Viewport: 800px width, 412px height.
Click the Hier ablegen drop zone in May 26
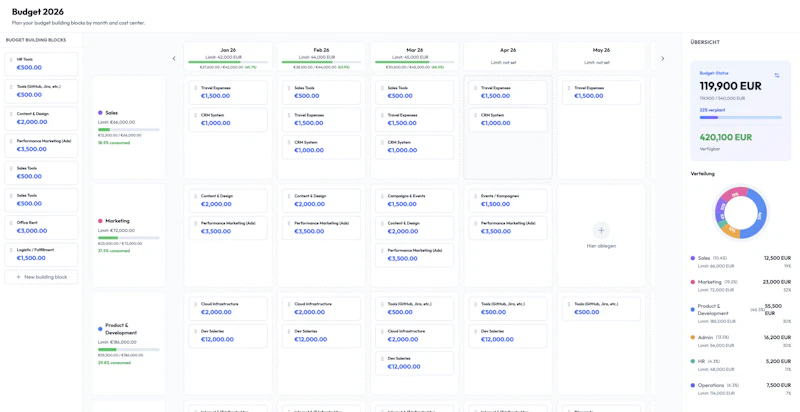point(601,236)
